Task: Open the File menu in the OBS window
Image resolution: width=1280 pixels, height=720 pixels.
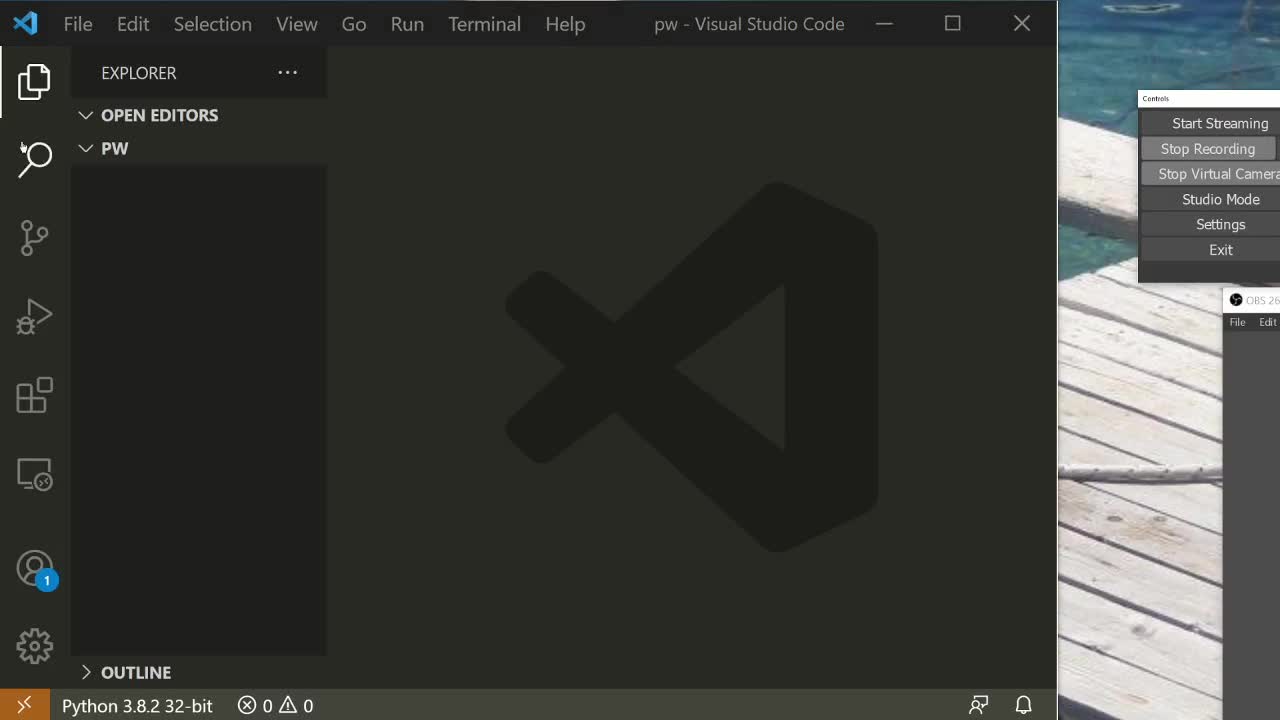Action: [x=1237, y=322]
